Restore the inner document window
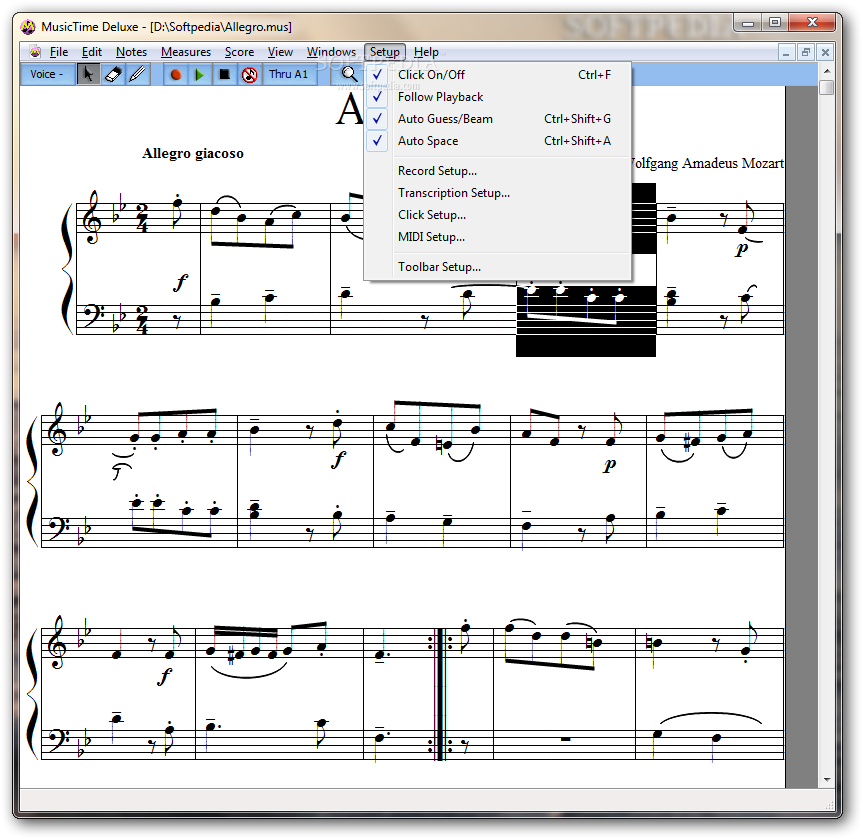The width and height of the screenshot is (863, 839). coord(806,52)
